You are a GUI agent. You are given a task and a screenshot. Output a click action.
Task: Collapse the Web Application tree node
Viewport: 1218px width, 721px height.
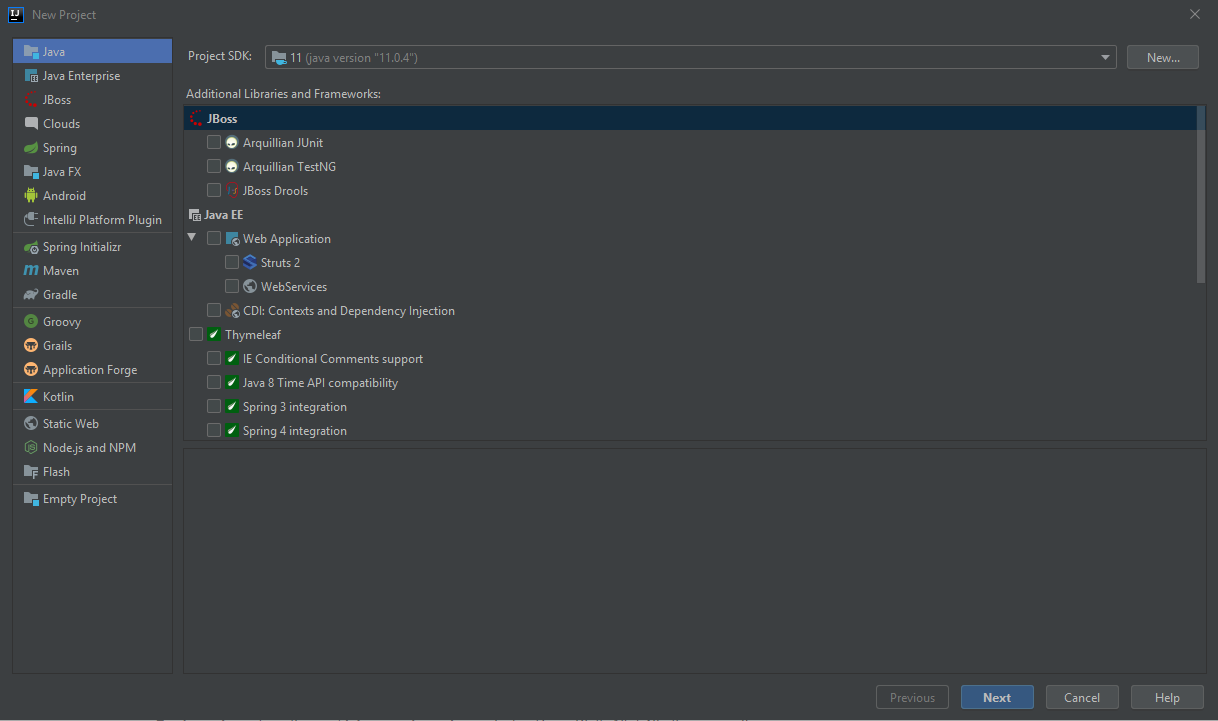click(192, 238)
